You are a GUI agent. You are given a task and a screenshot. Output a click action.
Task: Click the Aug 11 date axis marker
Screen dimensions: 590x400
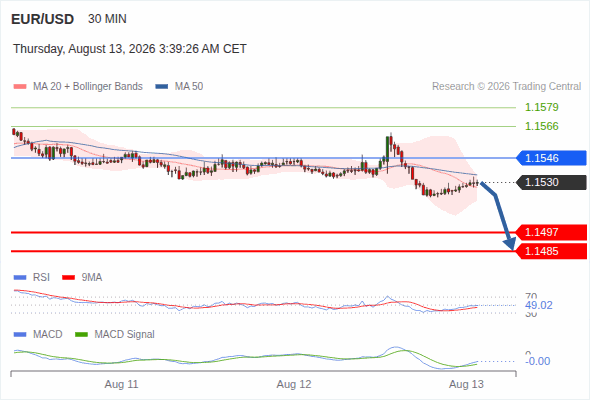(x=122, y=384)
